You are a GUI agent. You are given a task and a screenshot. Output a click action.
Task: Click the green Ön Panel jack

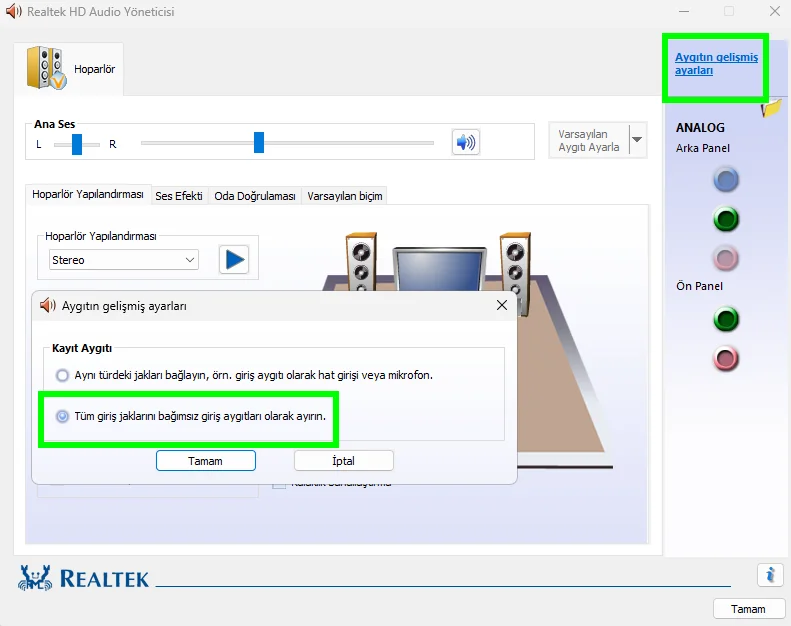click(726, 319)
